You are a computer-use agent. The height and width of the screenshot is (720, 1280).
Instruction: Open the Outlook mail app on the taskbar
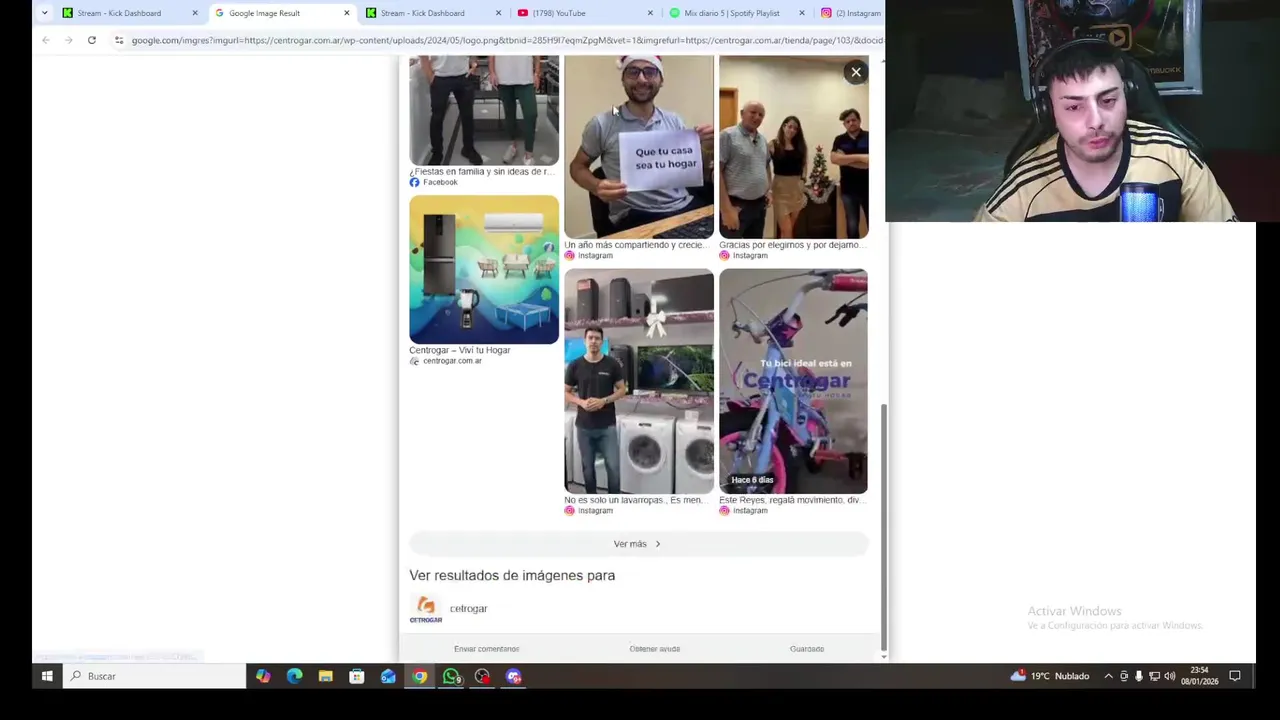point(388,676)
